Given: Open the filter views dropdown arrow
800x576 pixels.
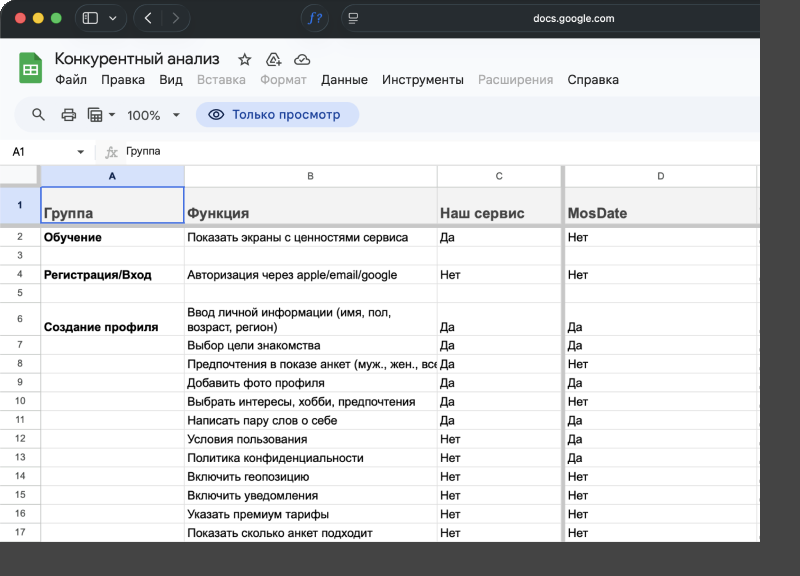Looking at the screenshot, I should point(112,115).
